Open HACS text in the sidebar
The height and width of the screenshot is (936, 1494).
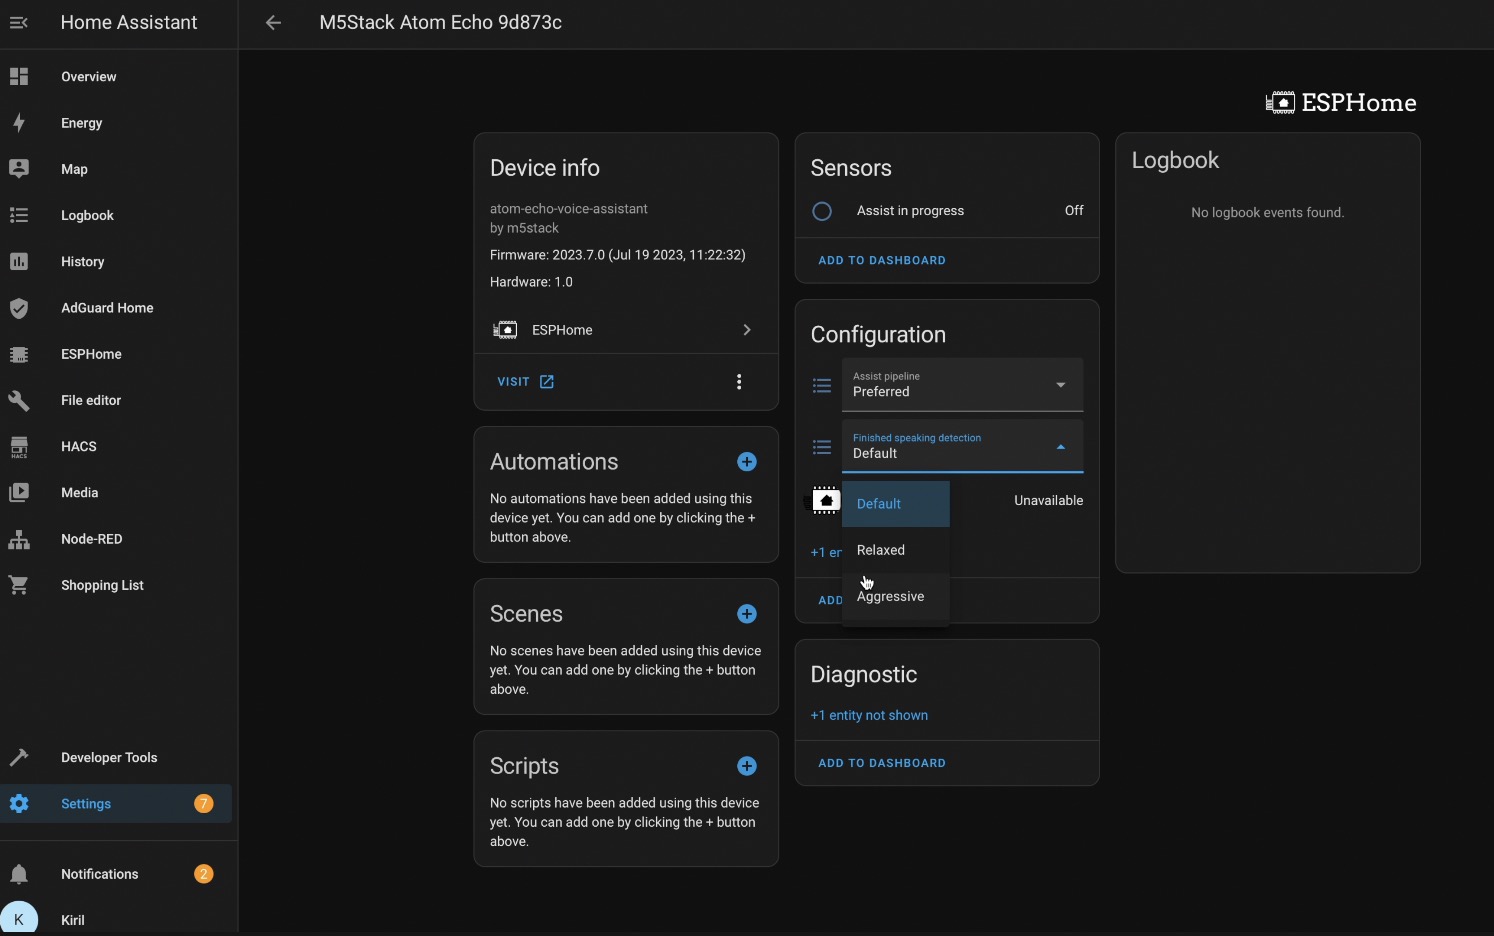click(79, 447)
